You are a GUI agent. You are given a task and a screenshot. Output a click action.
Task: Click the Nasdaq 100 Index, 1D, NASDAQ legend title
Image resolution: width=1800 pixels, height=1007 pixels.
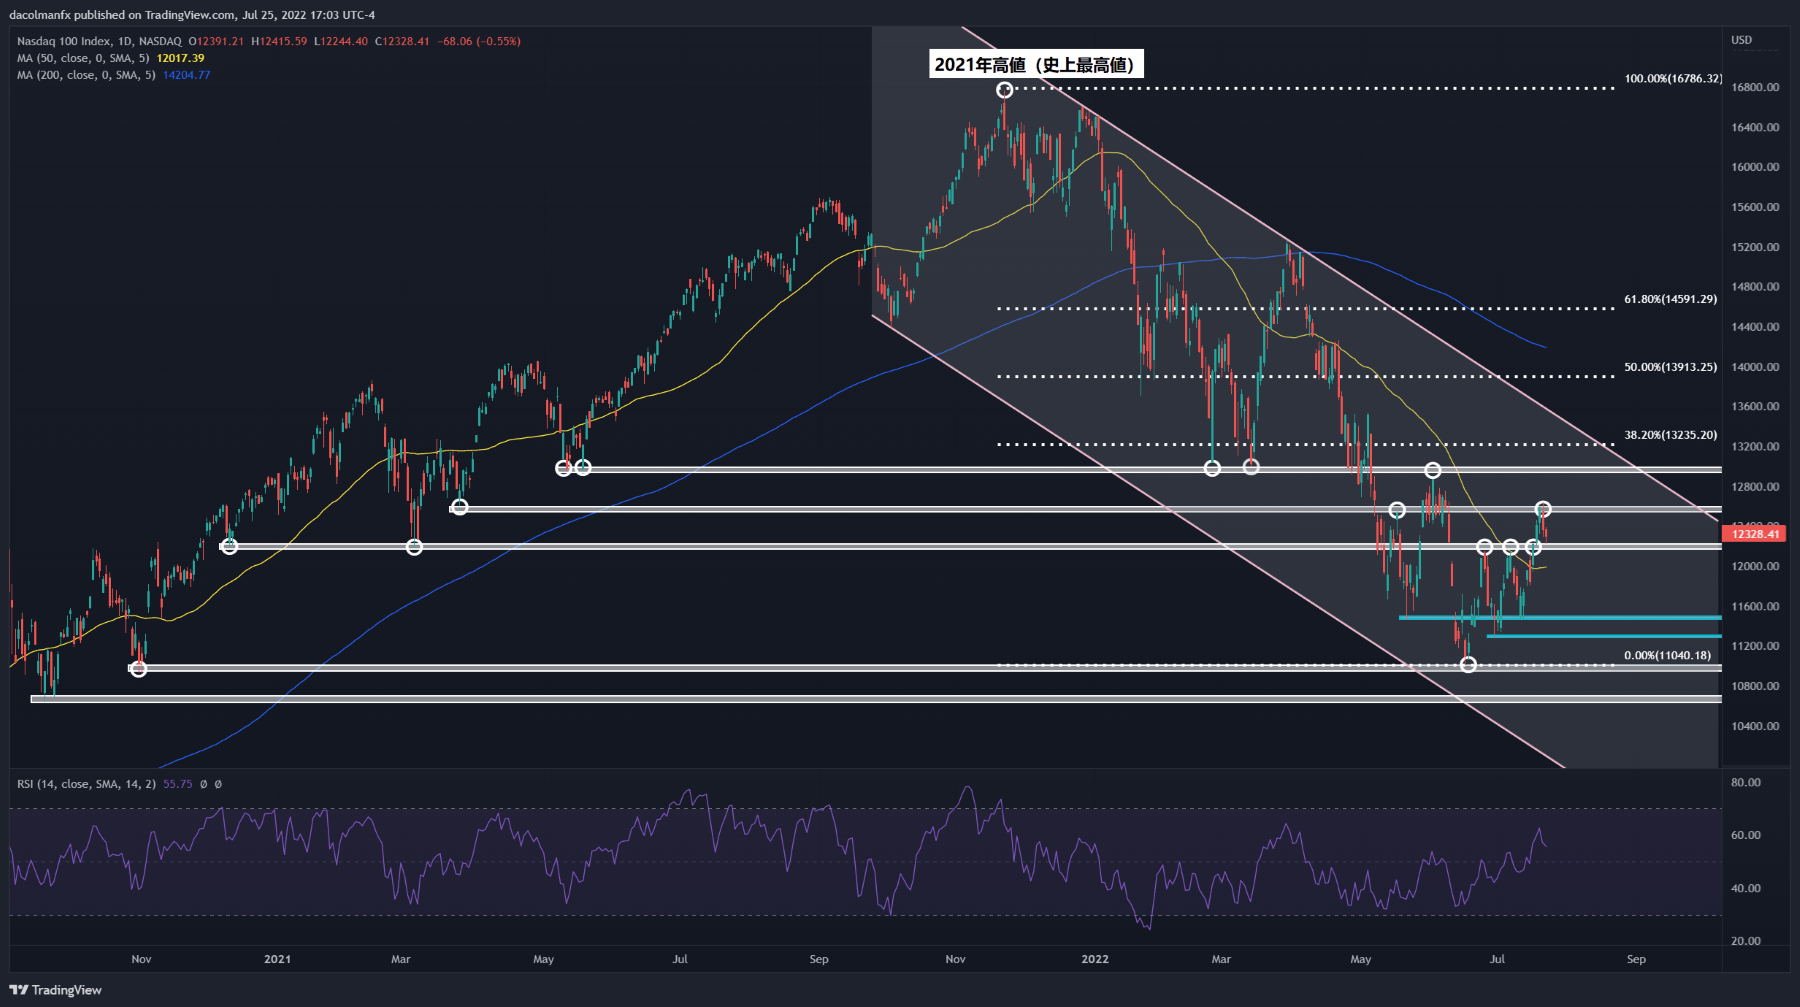tap(99, 41)
